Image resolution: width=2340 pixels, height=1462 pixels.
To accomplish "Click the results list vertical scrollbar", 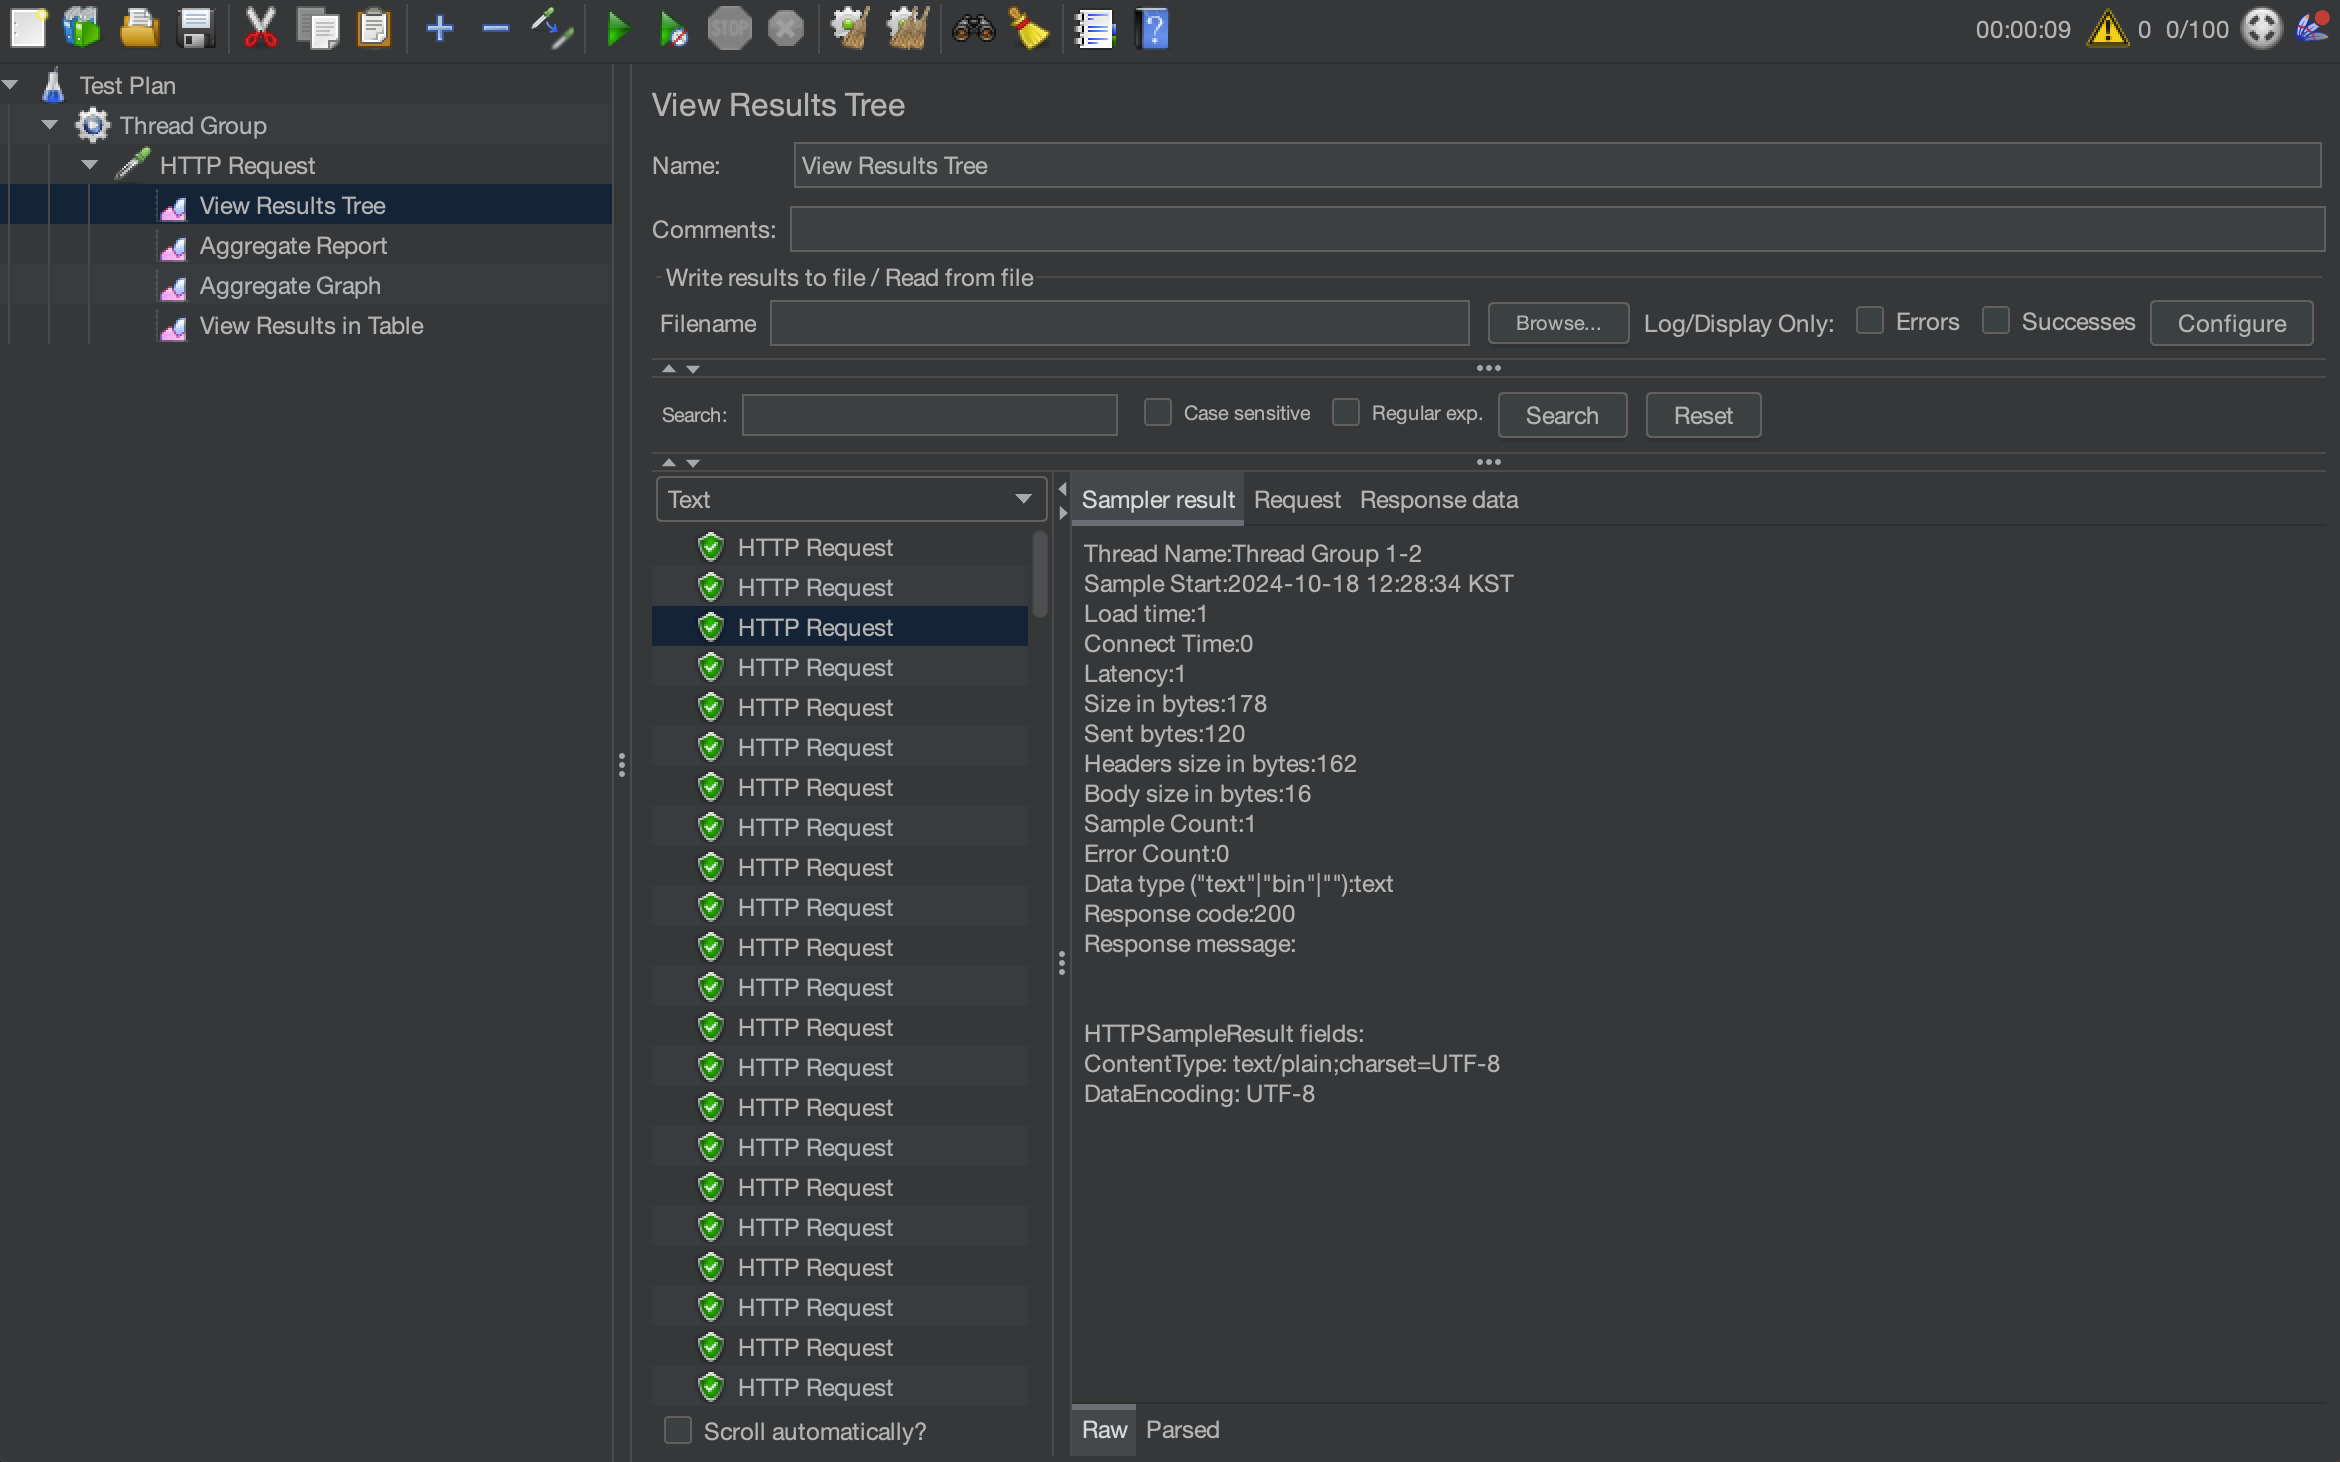I will pos(1040,575).
